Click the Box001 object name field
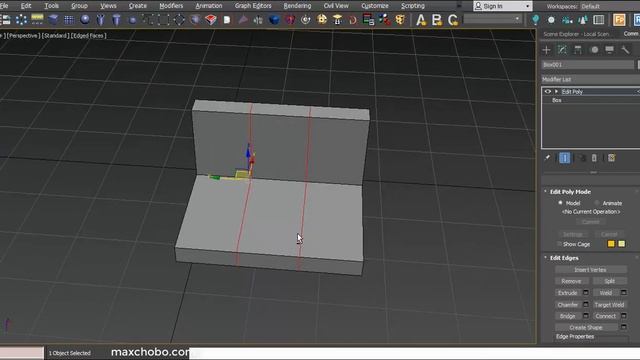 pos(588,64)
